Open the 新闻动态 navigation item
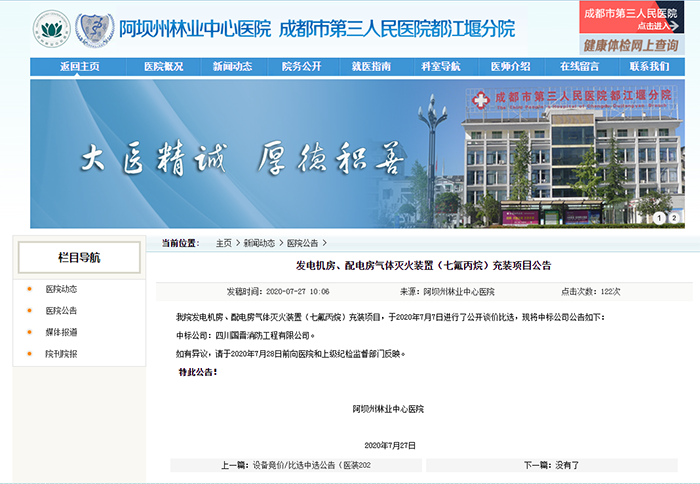Image resolution: width=700 pixels, height=484 pixels. (x=232, y=67)
